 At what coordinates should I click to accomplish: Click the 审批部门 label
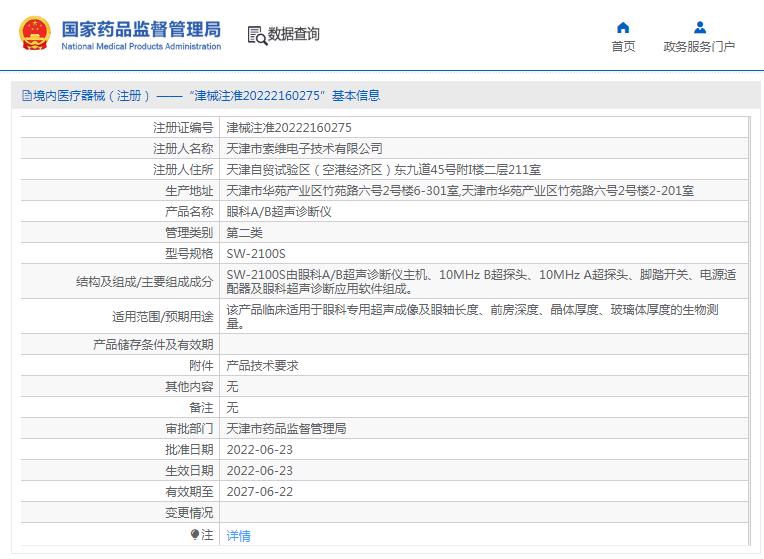[x=189, y=428]
